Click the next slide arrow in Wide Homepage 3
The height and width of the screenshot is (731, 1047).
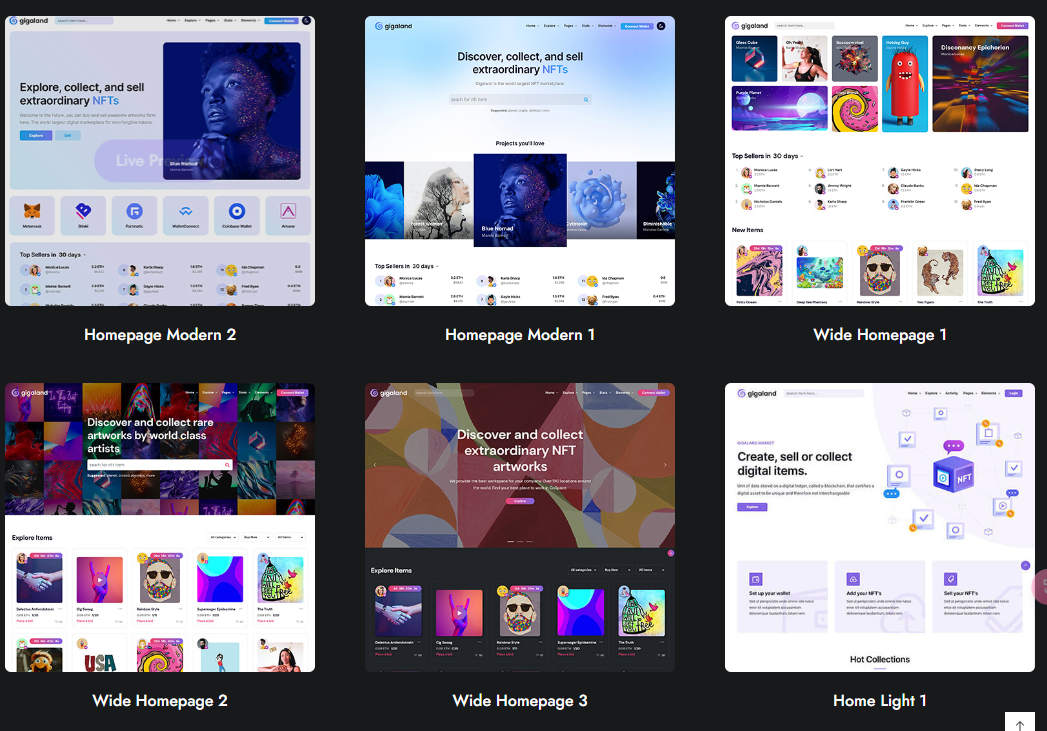665,465
